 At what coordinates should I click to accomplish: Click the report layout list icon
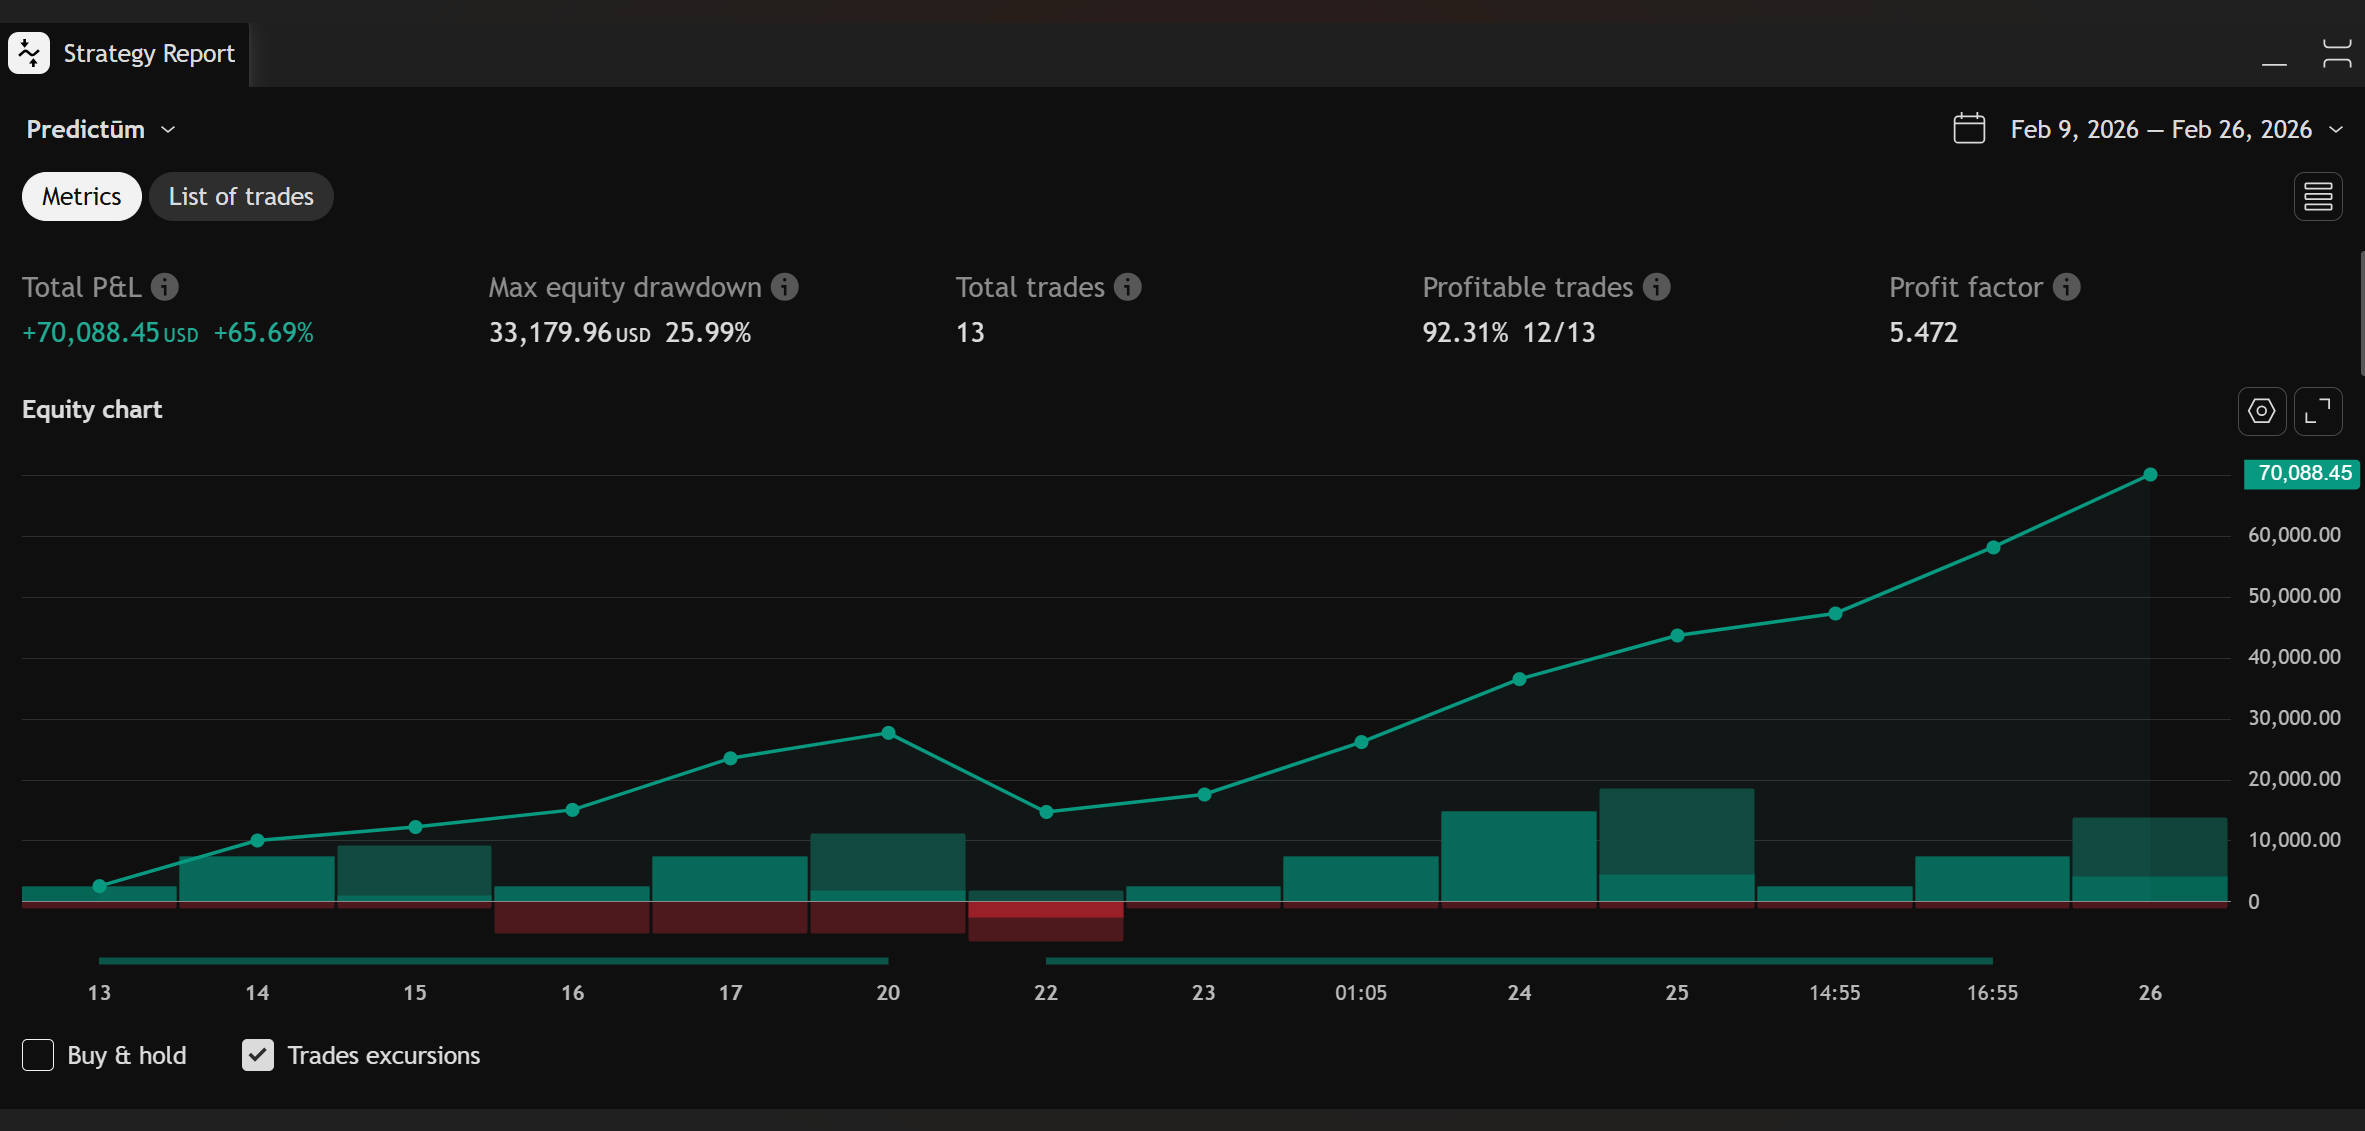[x=2317, y=196]
